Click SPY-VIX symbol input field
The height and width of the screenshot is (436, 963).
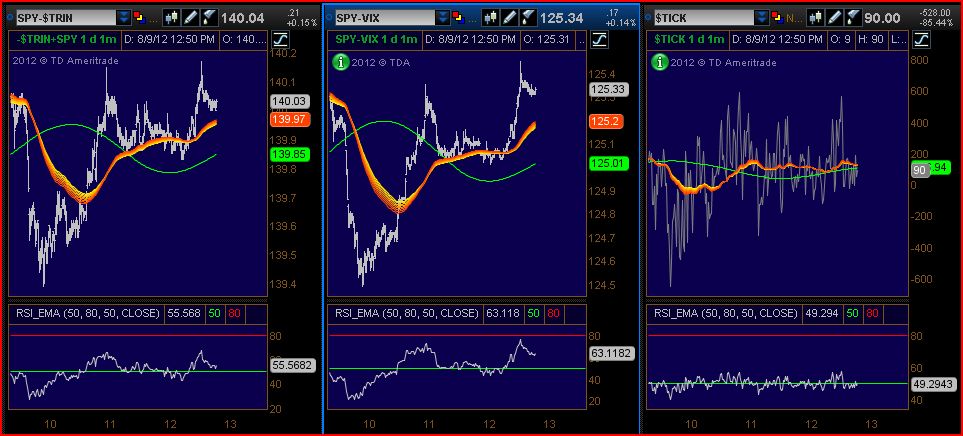pos(384,18)
